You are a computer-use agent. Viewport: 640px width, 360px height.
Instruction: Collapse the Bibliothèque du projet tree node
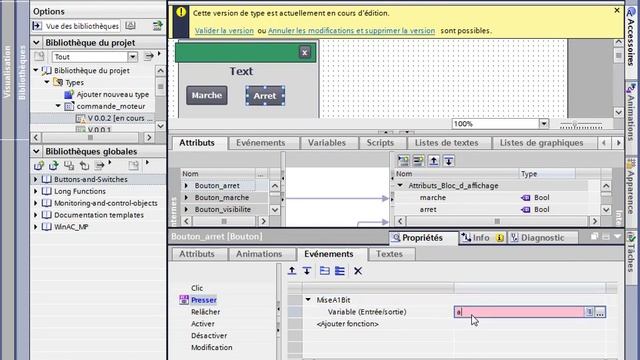point(36,71)
